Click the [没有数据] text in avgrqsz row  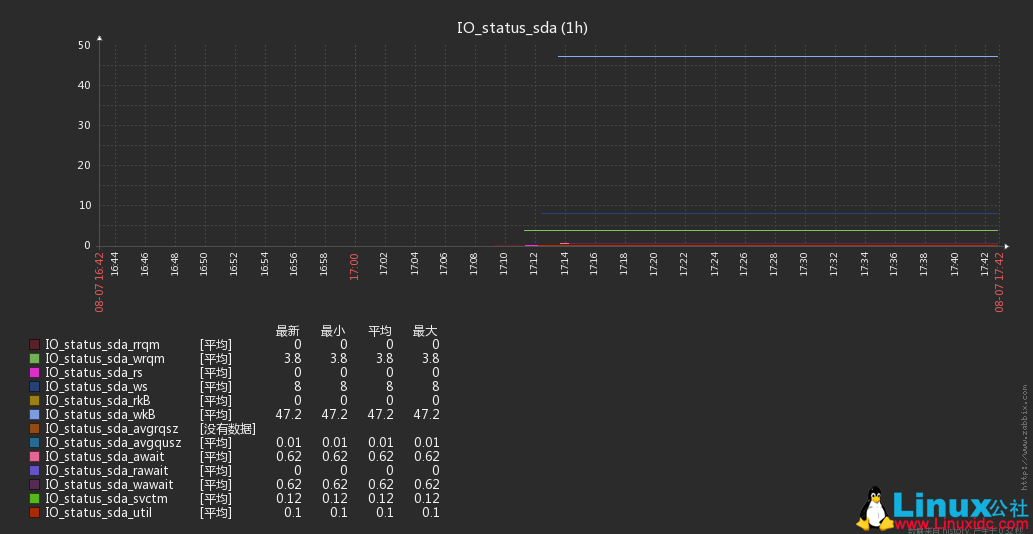click(228, 429)
